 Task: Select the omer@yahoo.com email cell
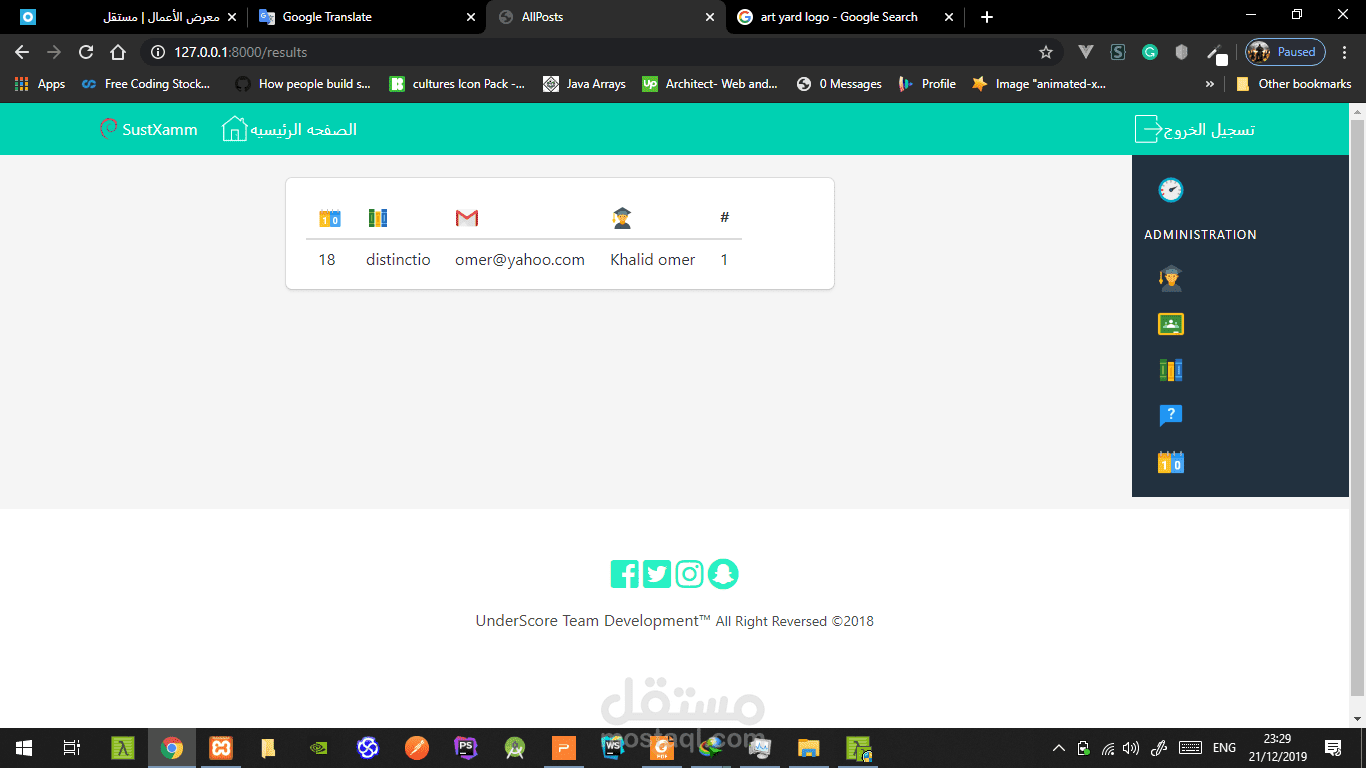[520, 260]
